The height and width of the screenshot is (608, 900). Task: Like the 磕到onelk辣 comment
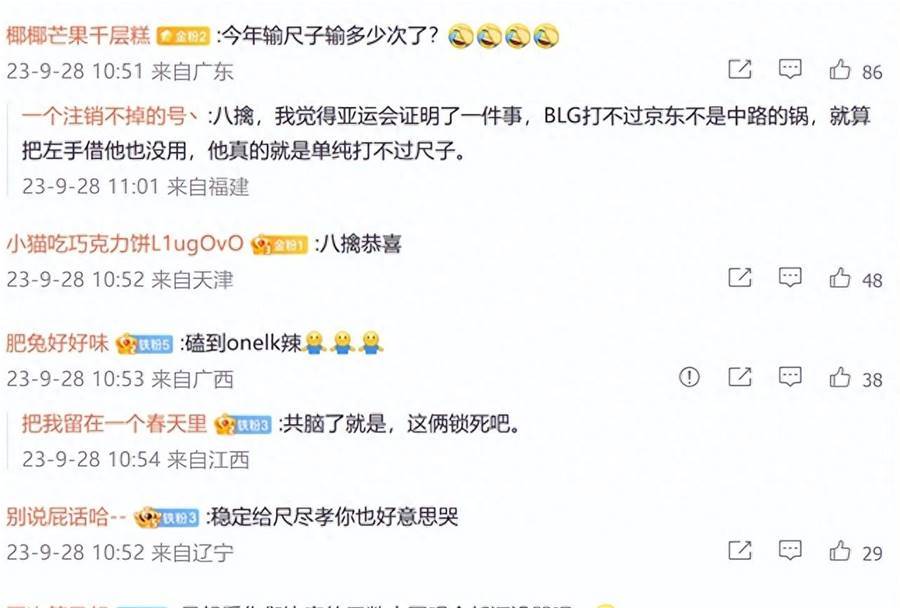[x=840, y=377]
